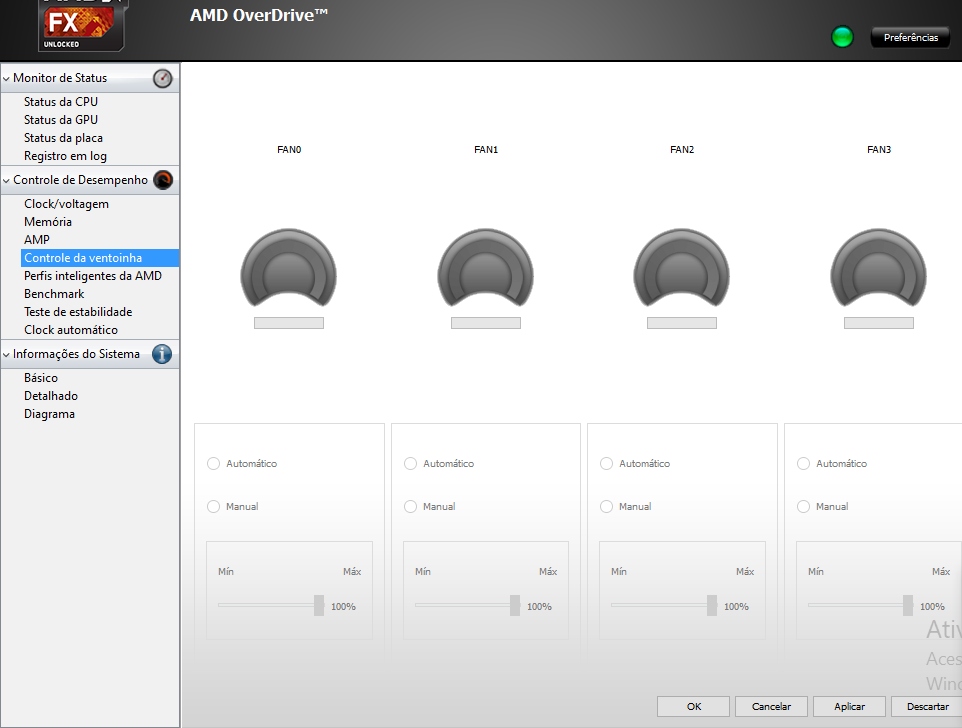Click the FAN1 speed dial gauge
This screenshot has width=962, height=728.
point(485,267)
